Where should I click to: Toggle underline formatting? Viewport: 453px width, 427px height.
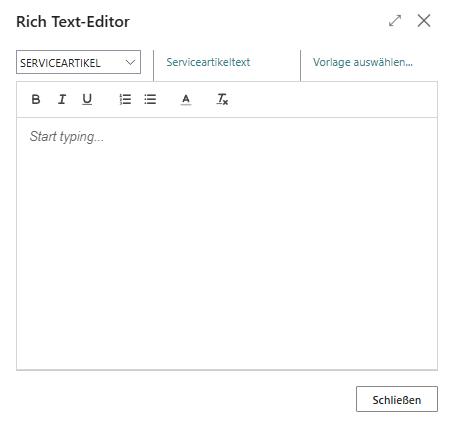coord(87,99)
